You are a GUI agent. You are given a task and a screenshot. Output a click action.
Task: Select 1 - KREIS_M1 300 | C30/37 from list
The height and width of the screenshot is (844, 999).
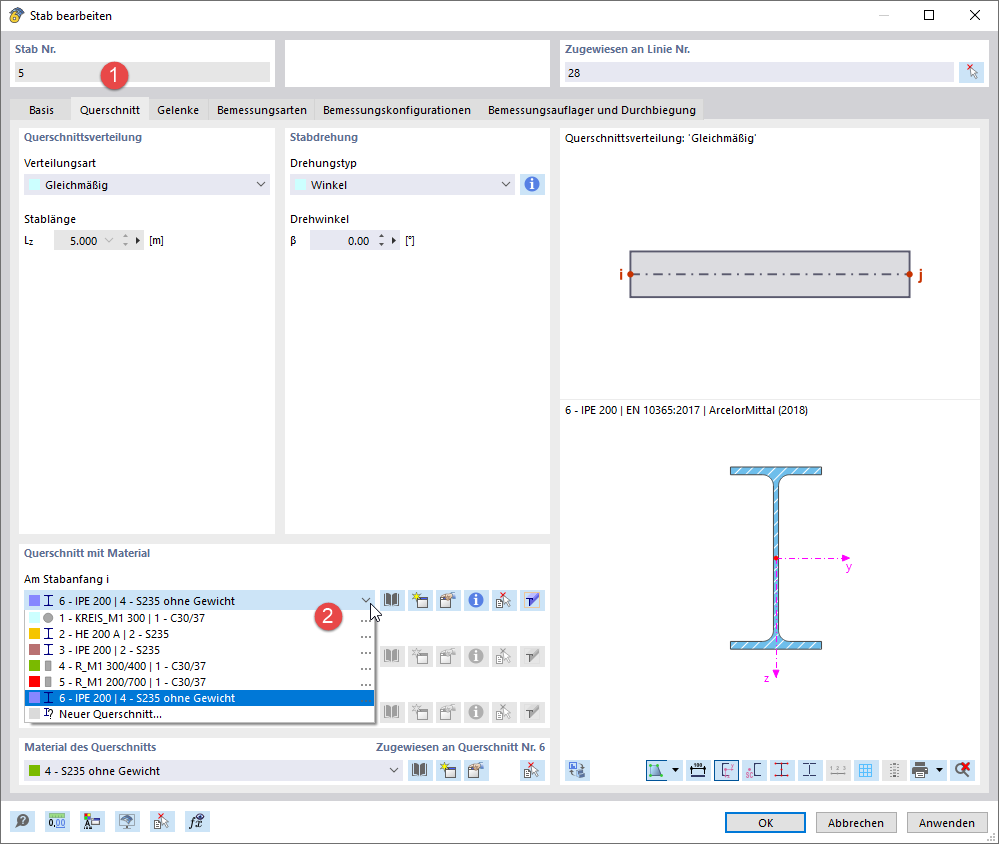(x=199, y=618)
